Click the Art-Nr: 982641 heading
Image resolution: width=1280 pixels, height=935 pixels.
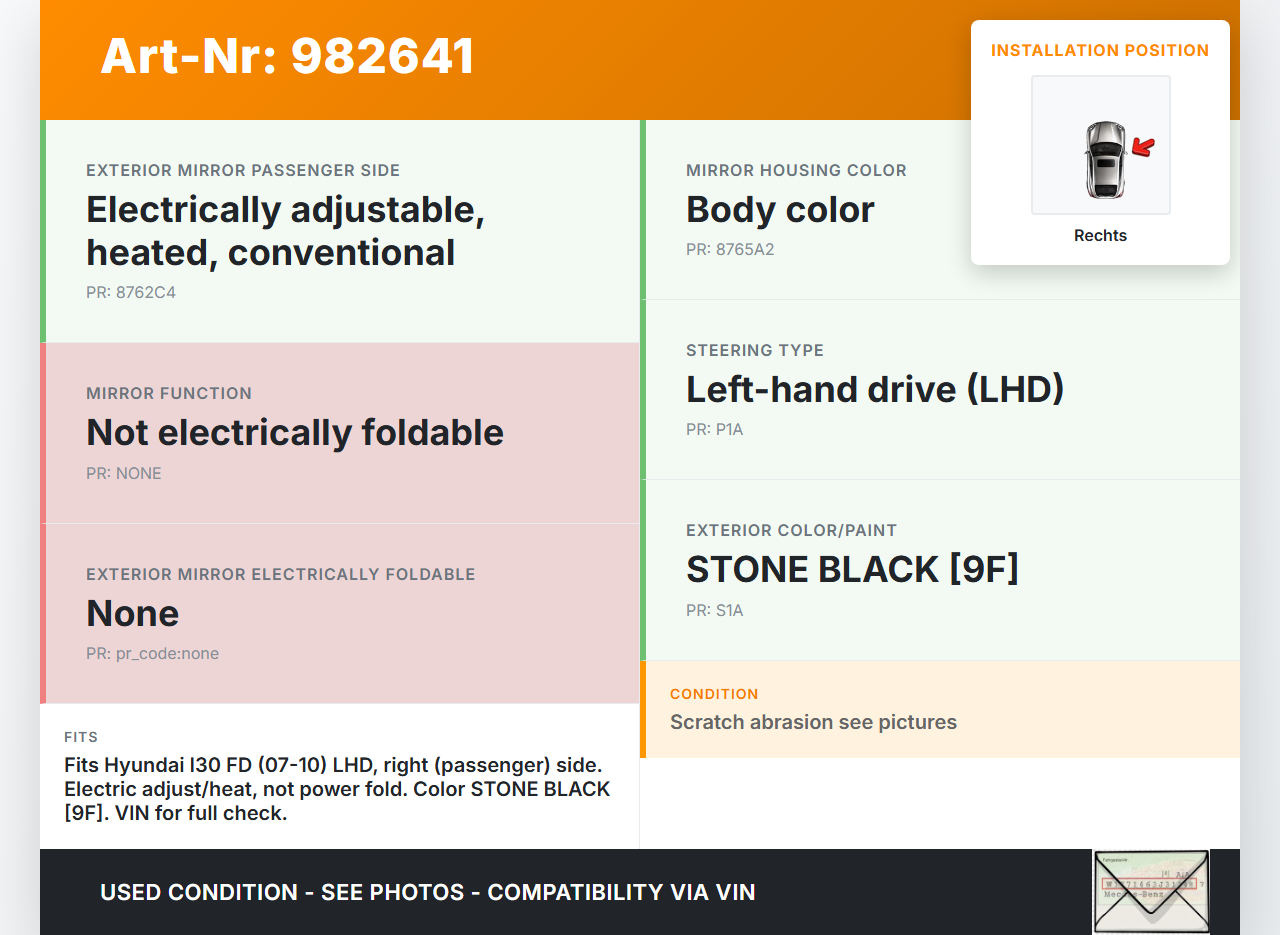click(288, 56)
